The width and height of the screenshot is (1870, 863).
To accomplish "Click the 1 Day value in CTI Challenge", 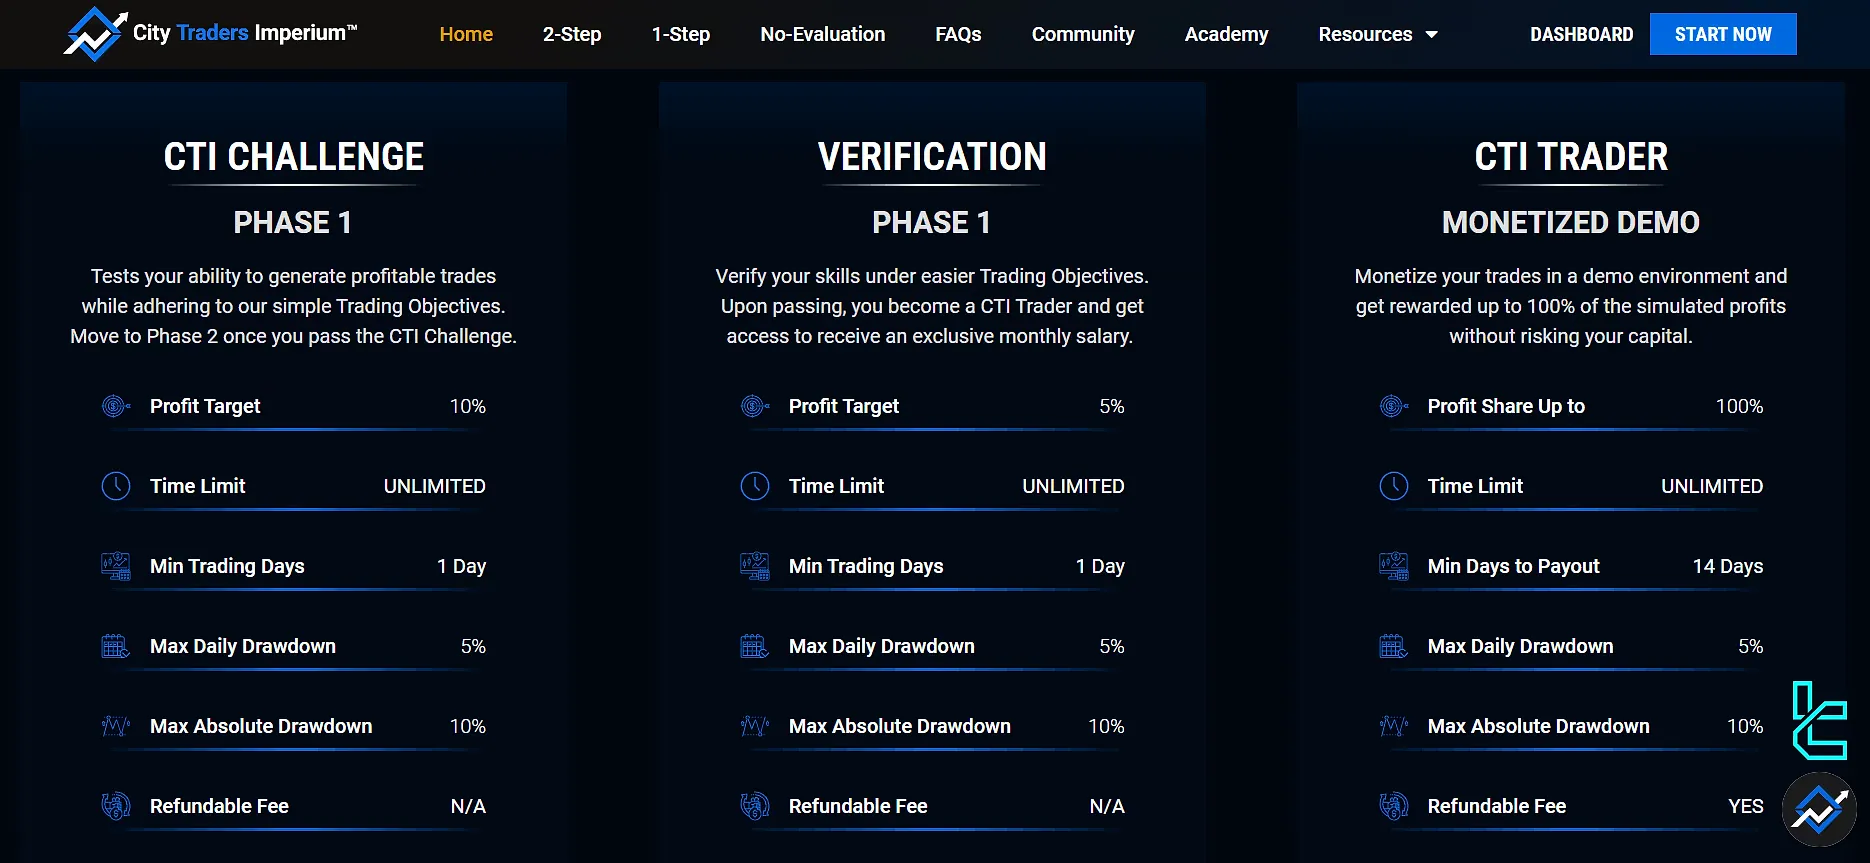I will coord(462,566).
